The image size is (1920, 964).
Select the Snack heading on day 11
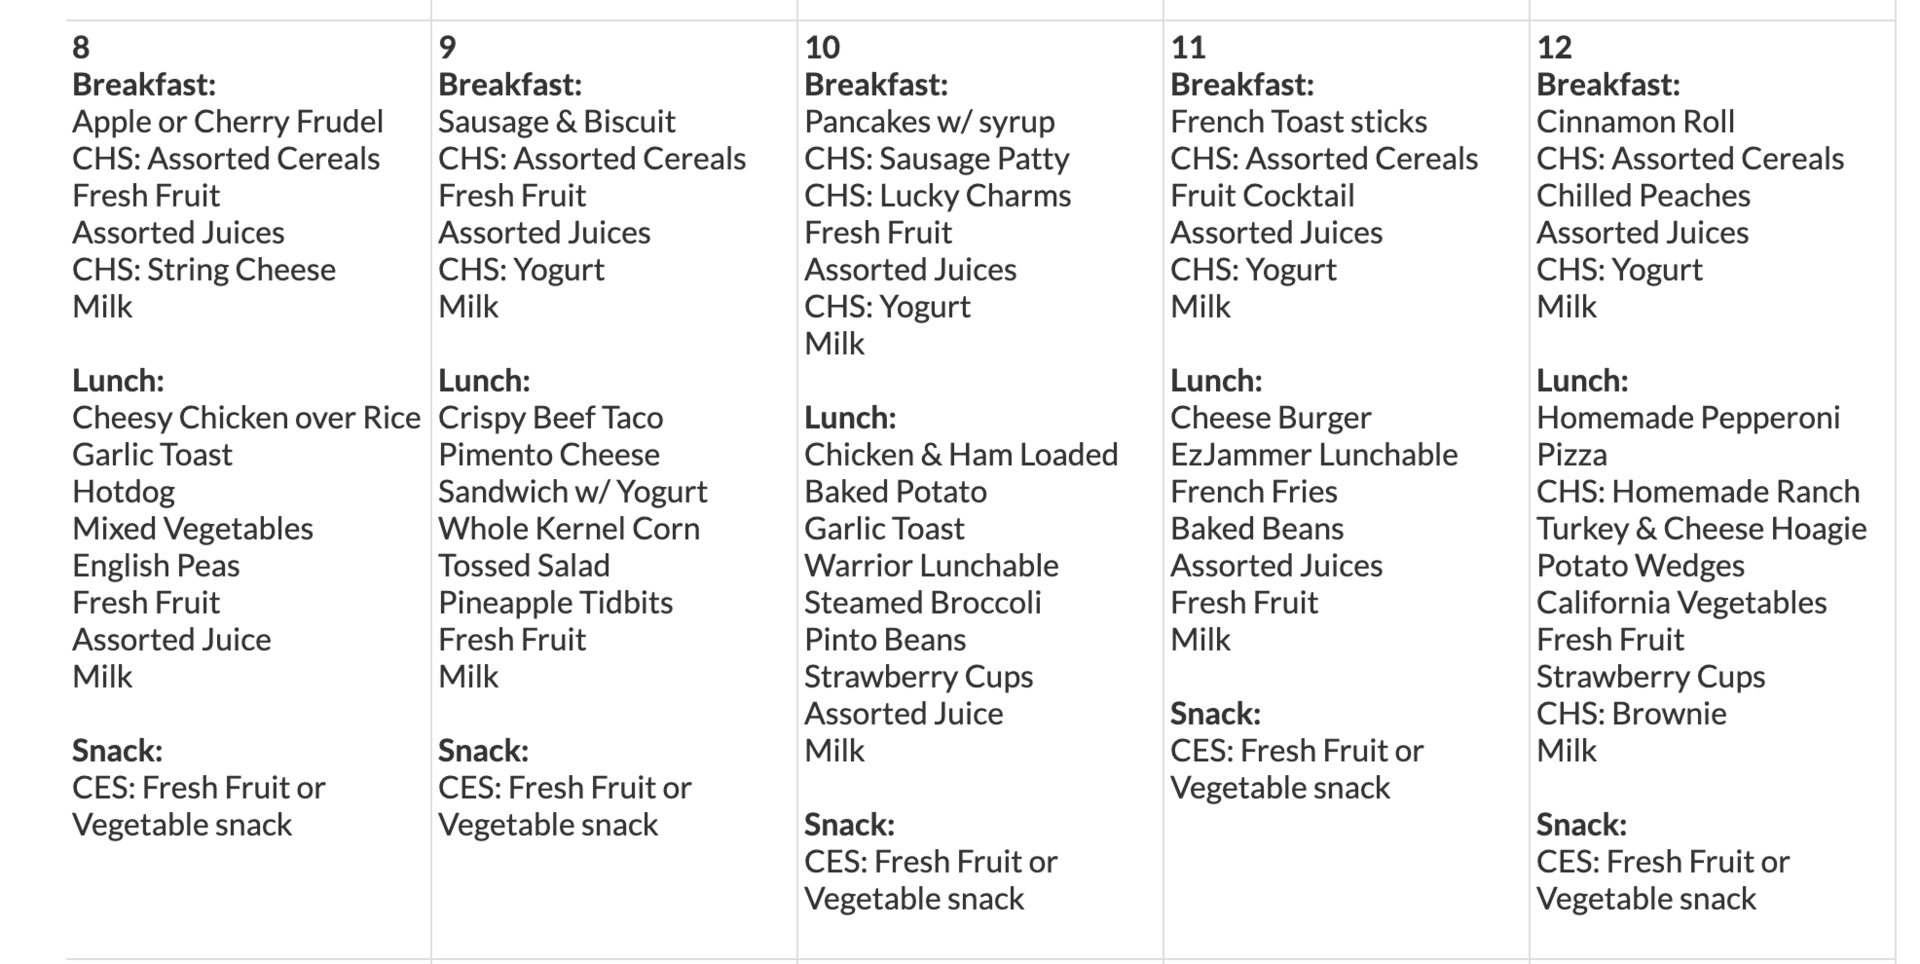pos(1215,714)
